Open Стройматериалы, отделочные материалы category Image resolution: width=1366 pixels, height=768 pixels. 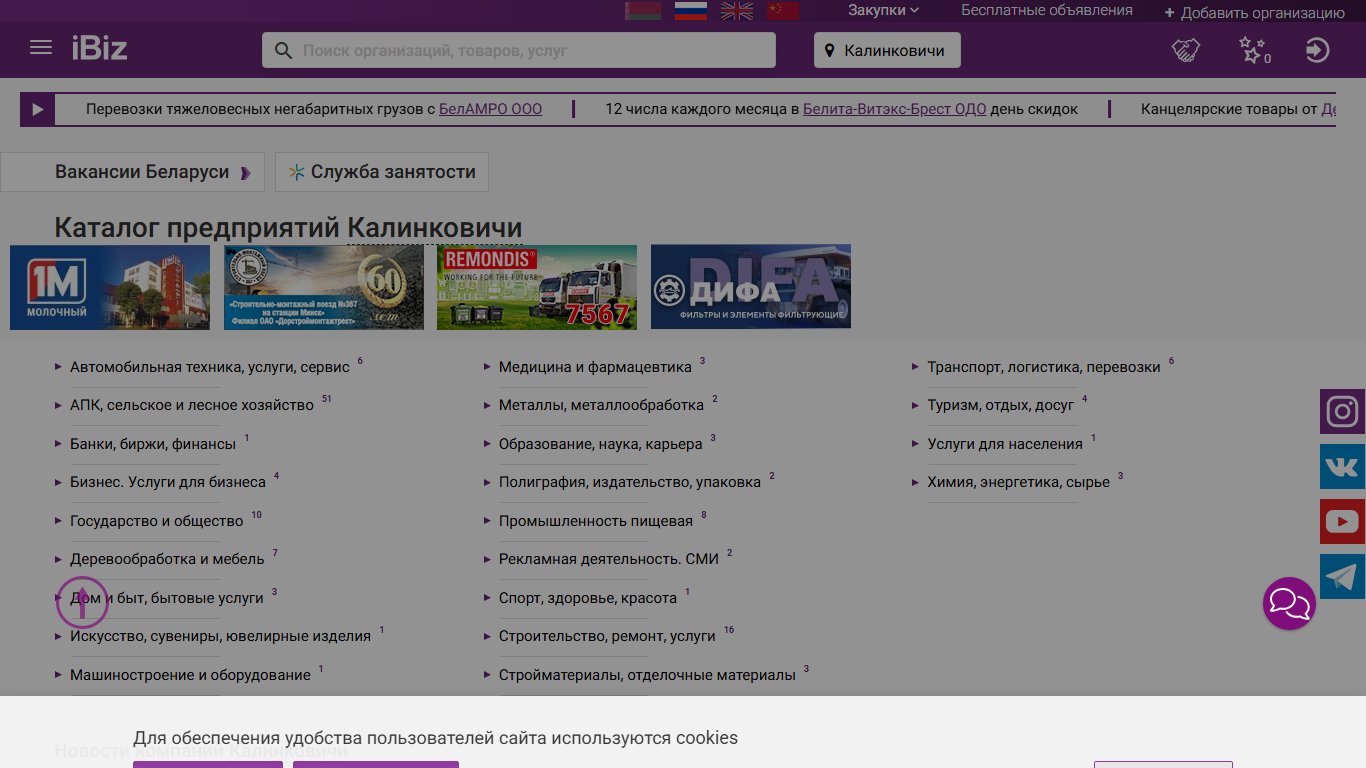647,675
